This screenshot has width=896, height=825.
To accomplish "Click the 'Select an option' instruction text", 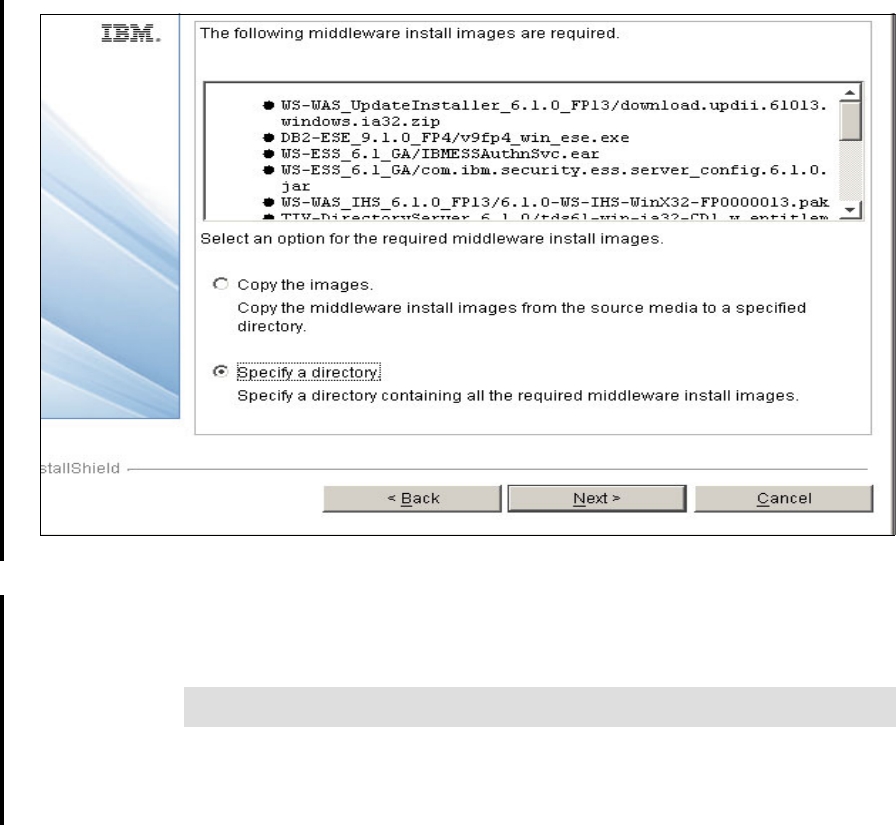I will click(432, 239).
